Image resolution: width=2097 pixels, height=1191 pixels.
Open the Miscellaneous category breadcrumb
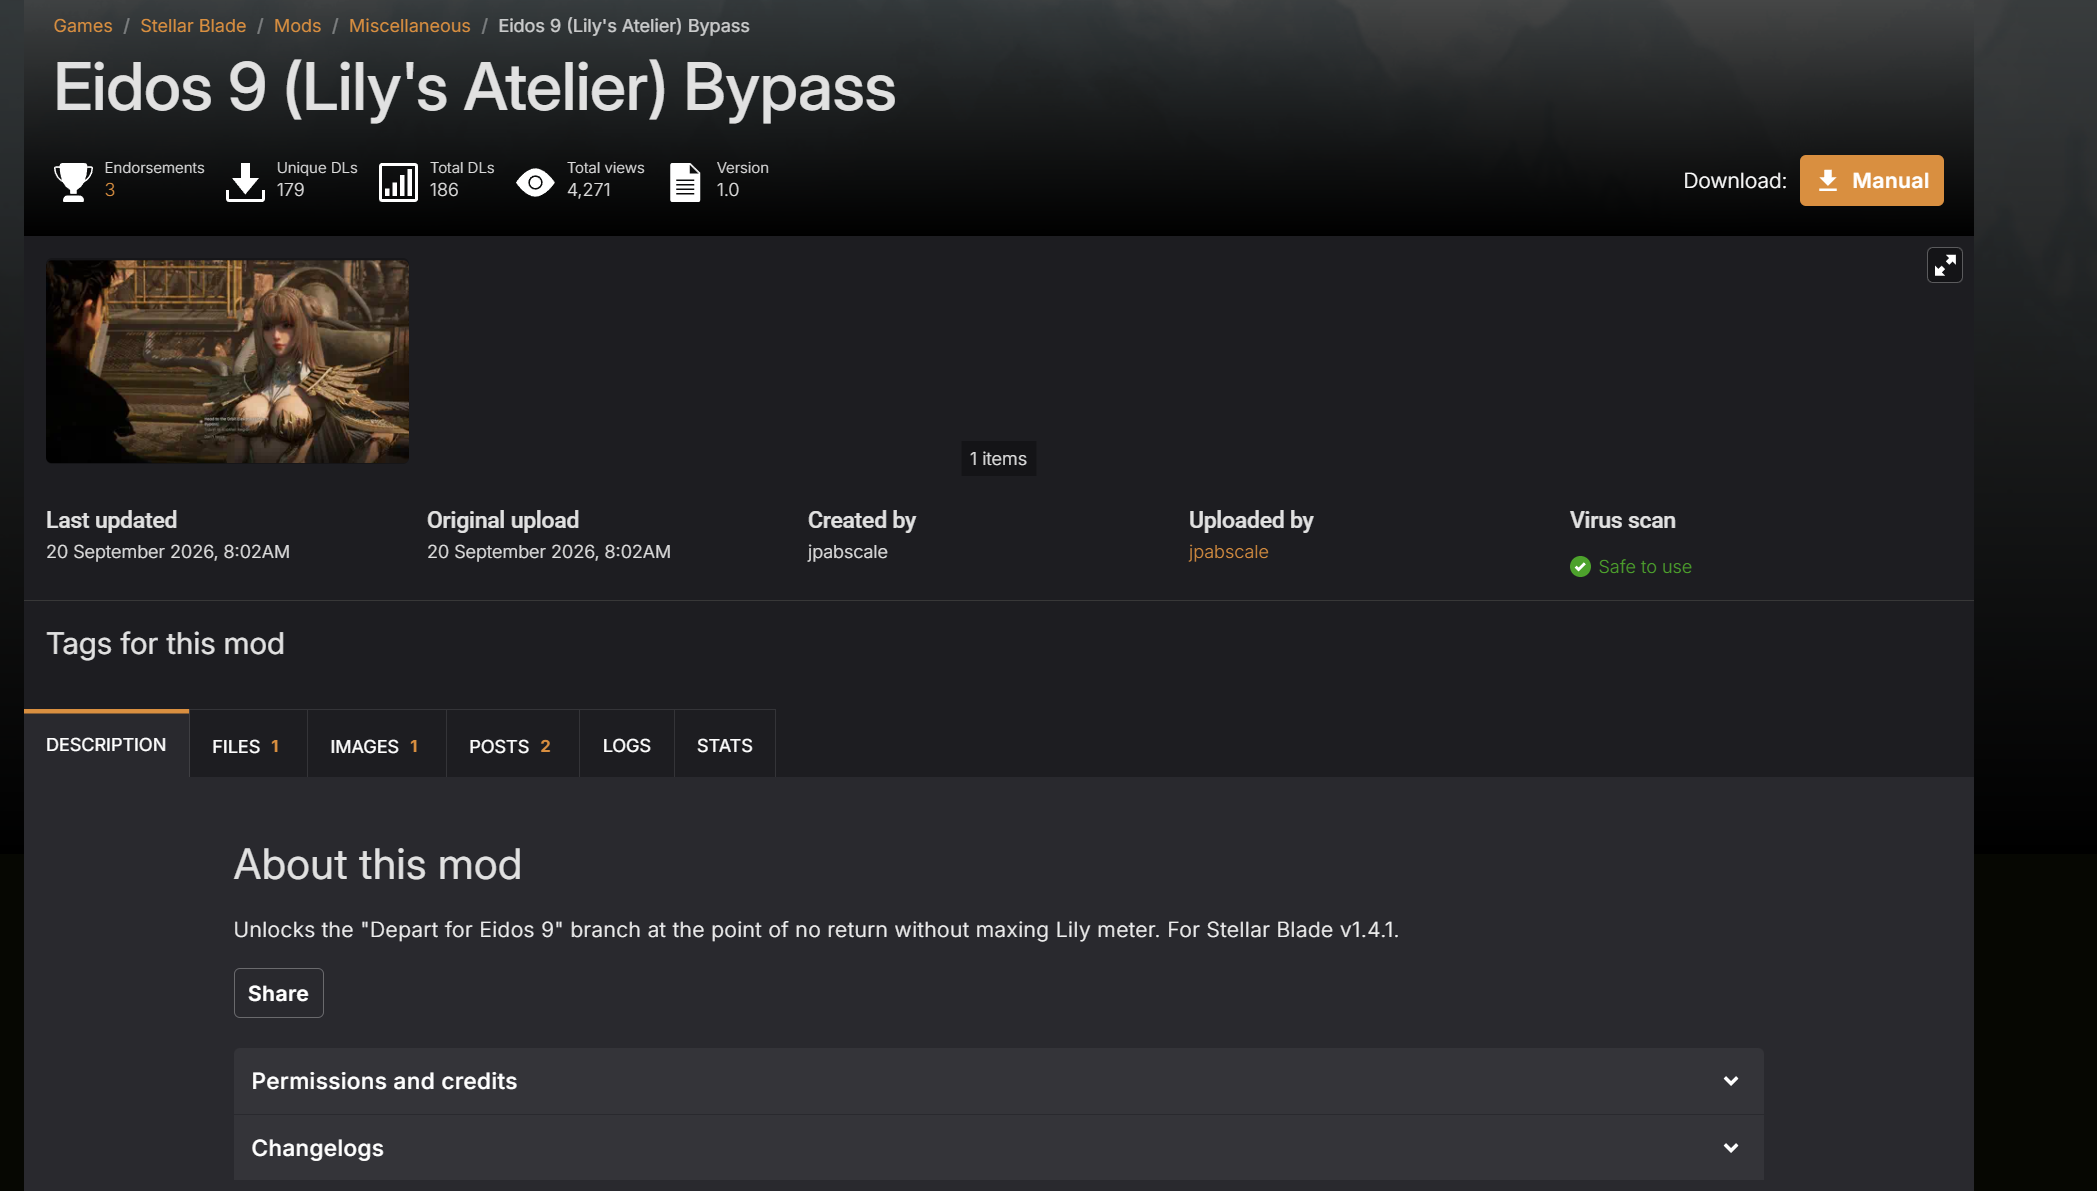point(409,26)
